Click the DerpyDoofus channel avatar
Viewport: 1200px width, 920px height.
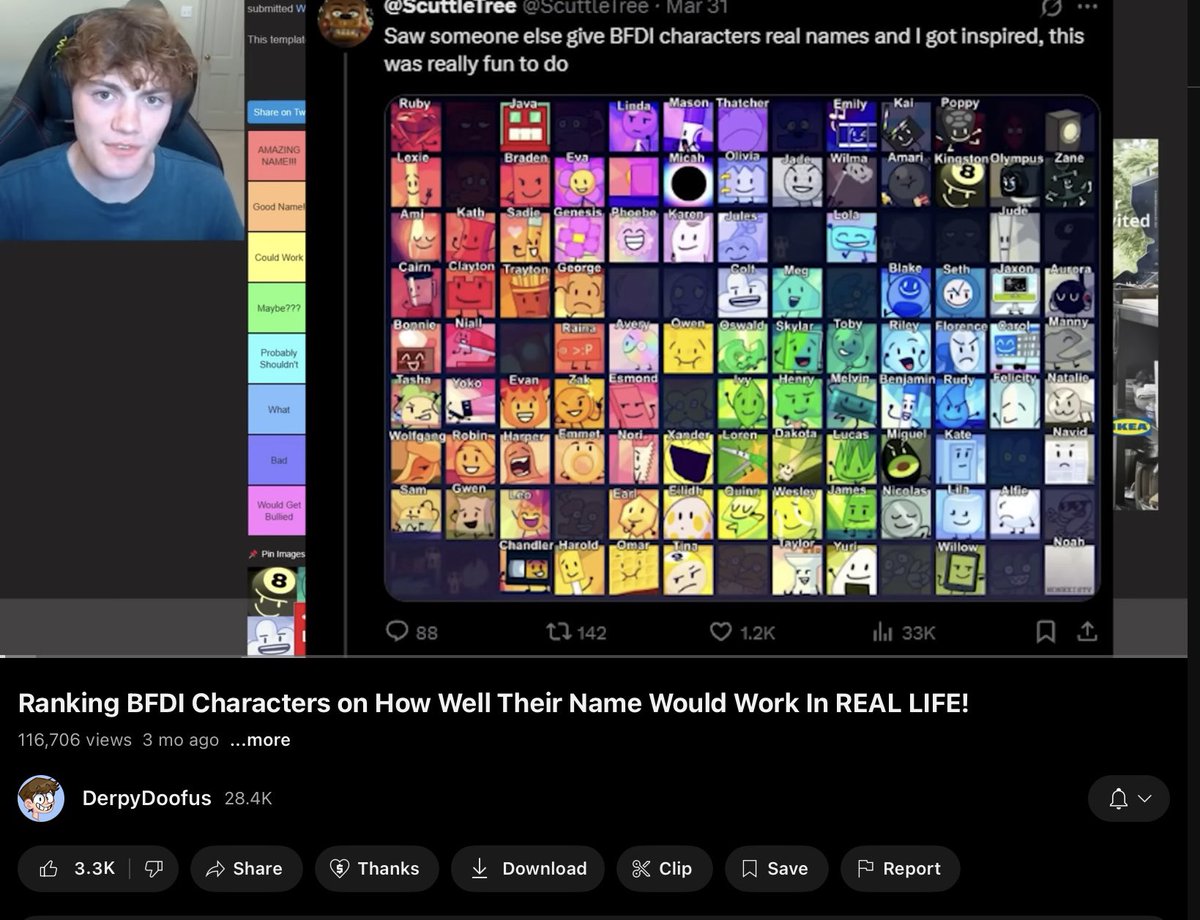tap(41, 798)
